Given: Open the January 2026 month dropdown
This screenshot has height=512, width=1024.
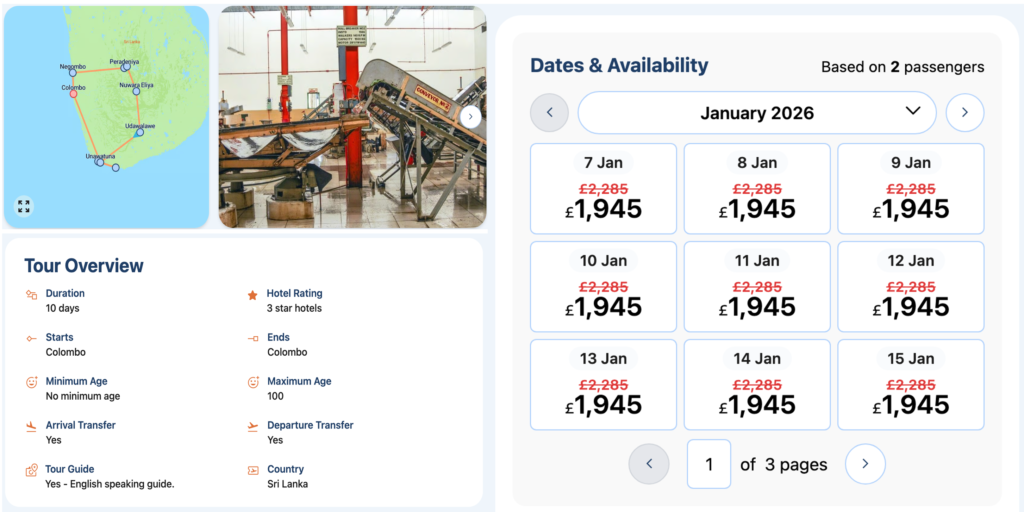Looking at the screenshot, I should click(x=757, y=113).
